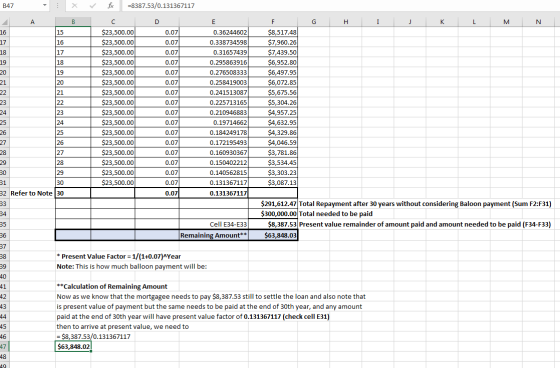Confirm the entry with the checkmark icon
This screenshot has width=560, height=368.
click(92, 6)
